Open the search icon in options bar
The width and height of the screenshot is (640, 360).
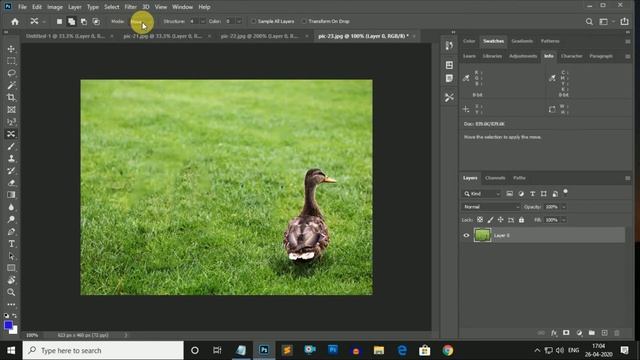589,22
